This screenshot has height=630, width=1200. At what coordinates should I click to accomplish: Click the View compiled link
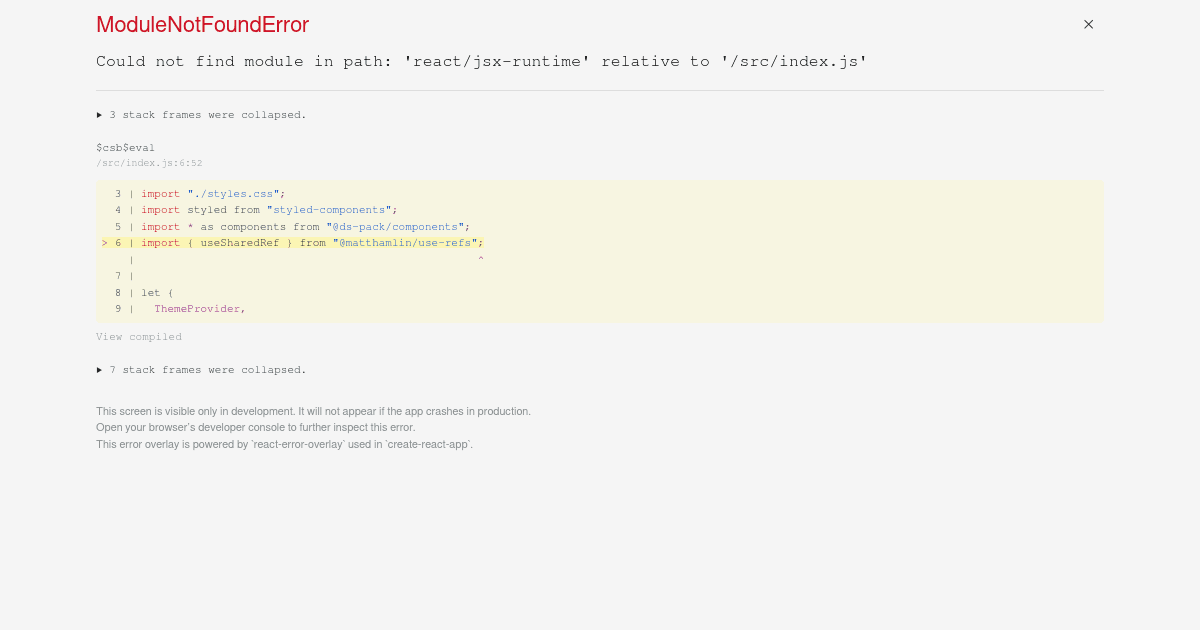(138, 337)
